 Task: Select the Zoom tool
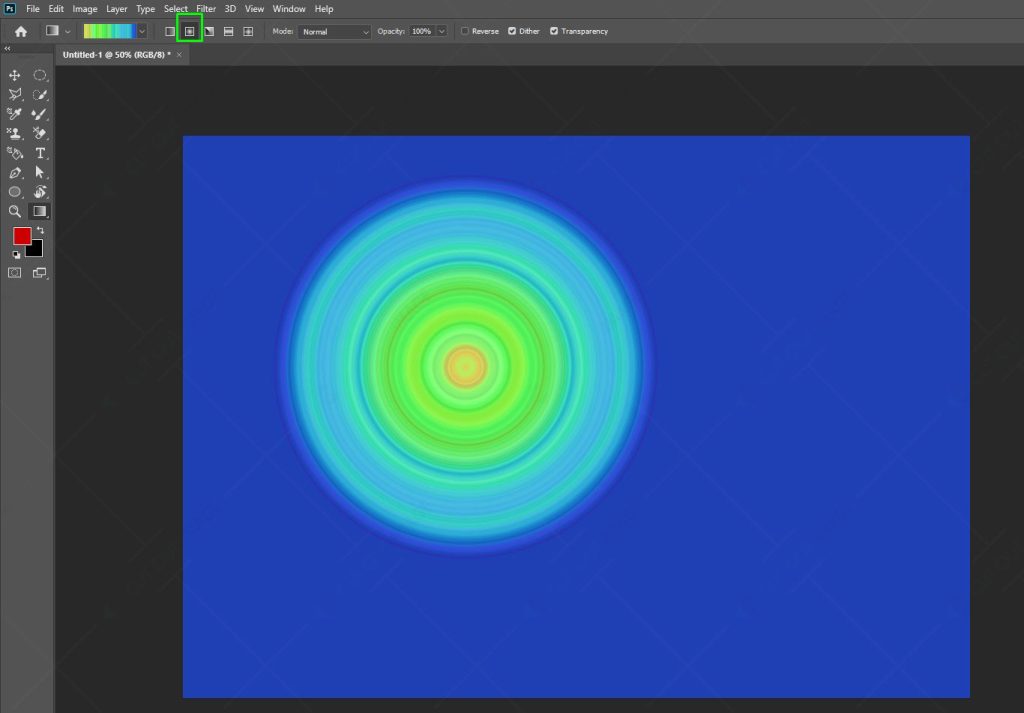click(x=14, y=211)
